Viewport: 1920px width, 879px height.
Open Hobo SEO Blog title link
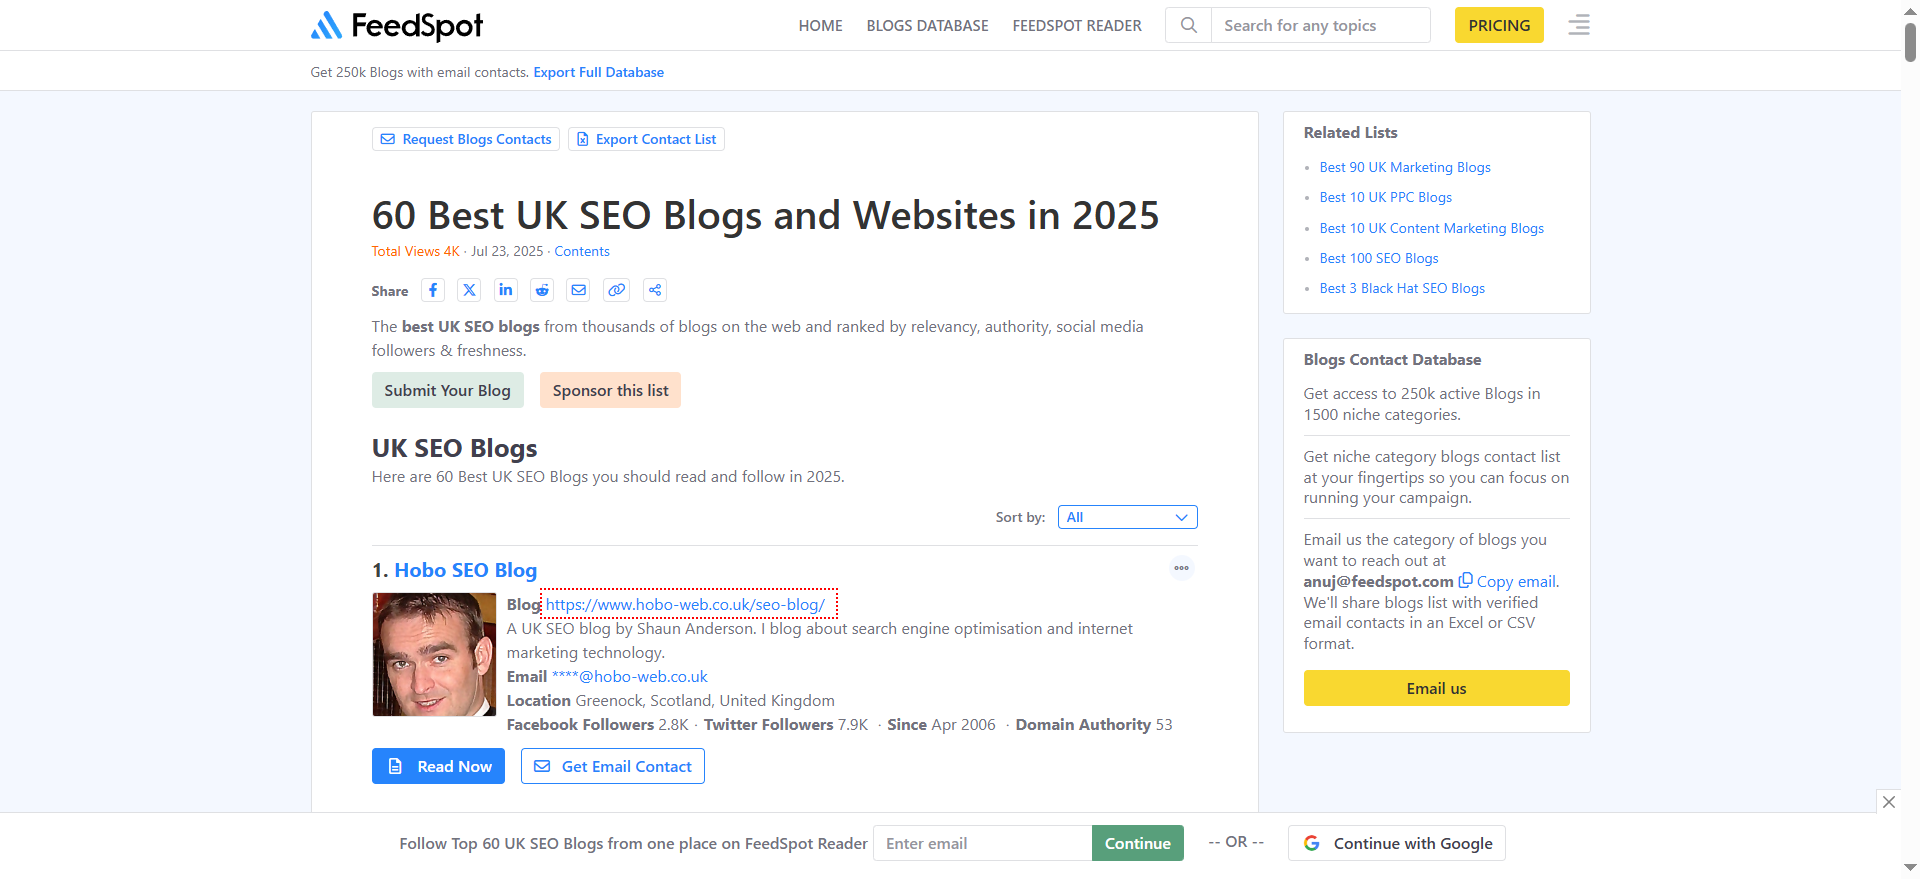click(466, 570)
